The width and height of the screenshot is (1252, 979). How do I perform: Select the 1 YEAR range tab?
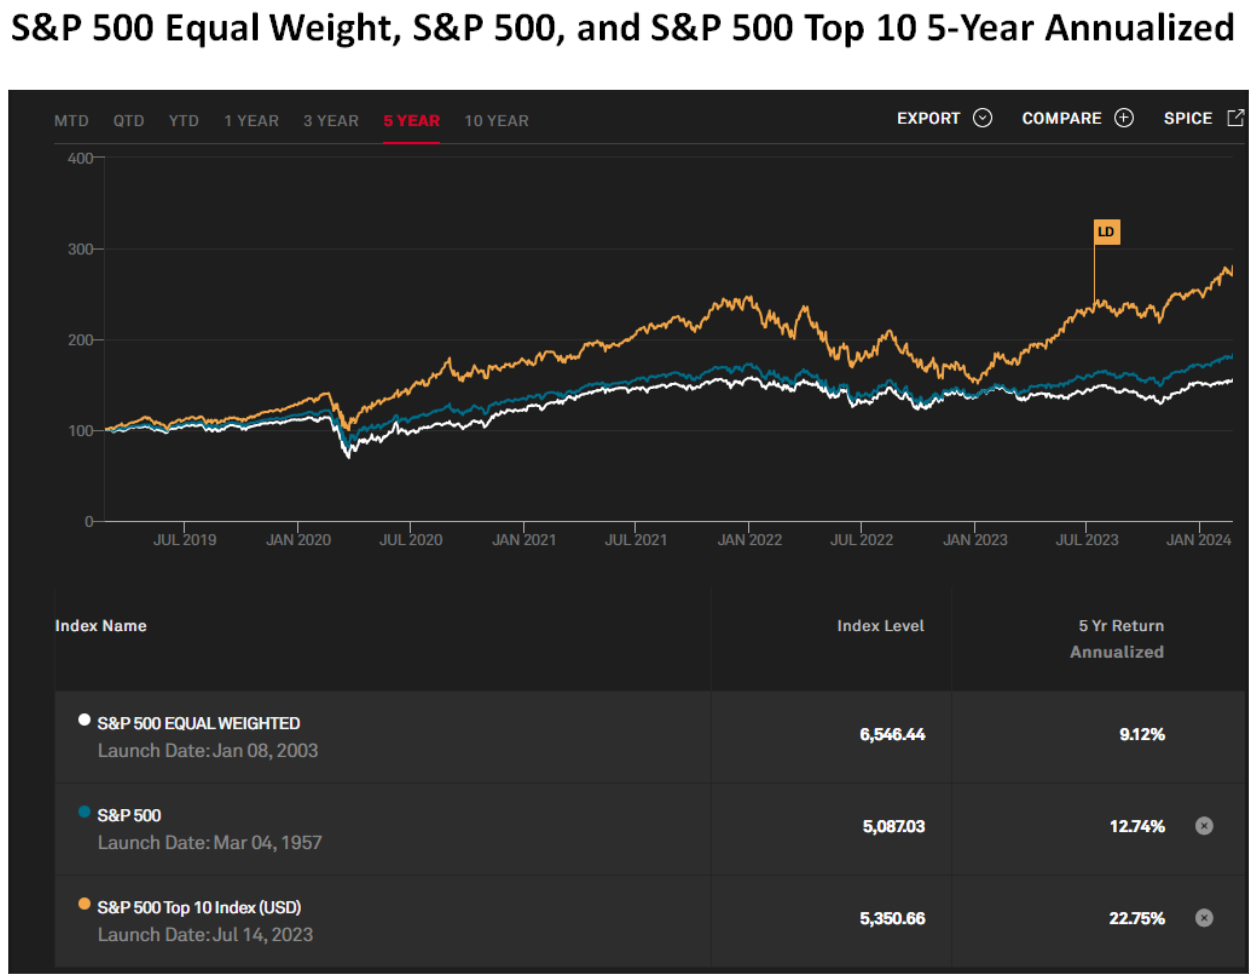[251, 121]
